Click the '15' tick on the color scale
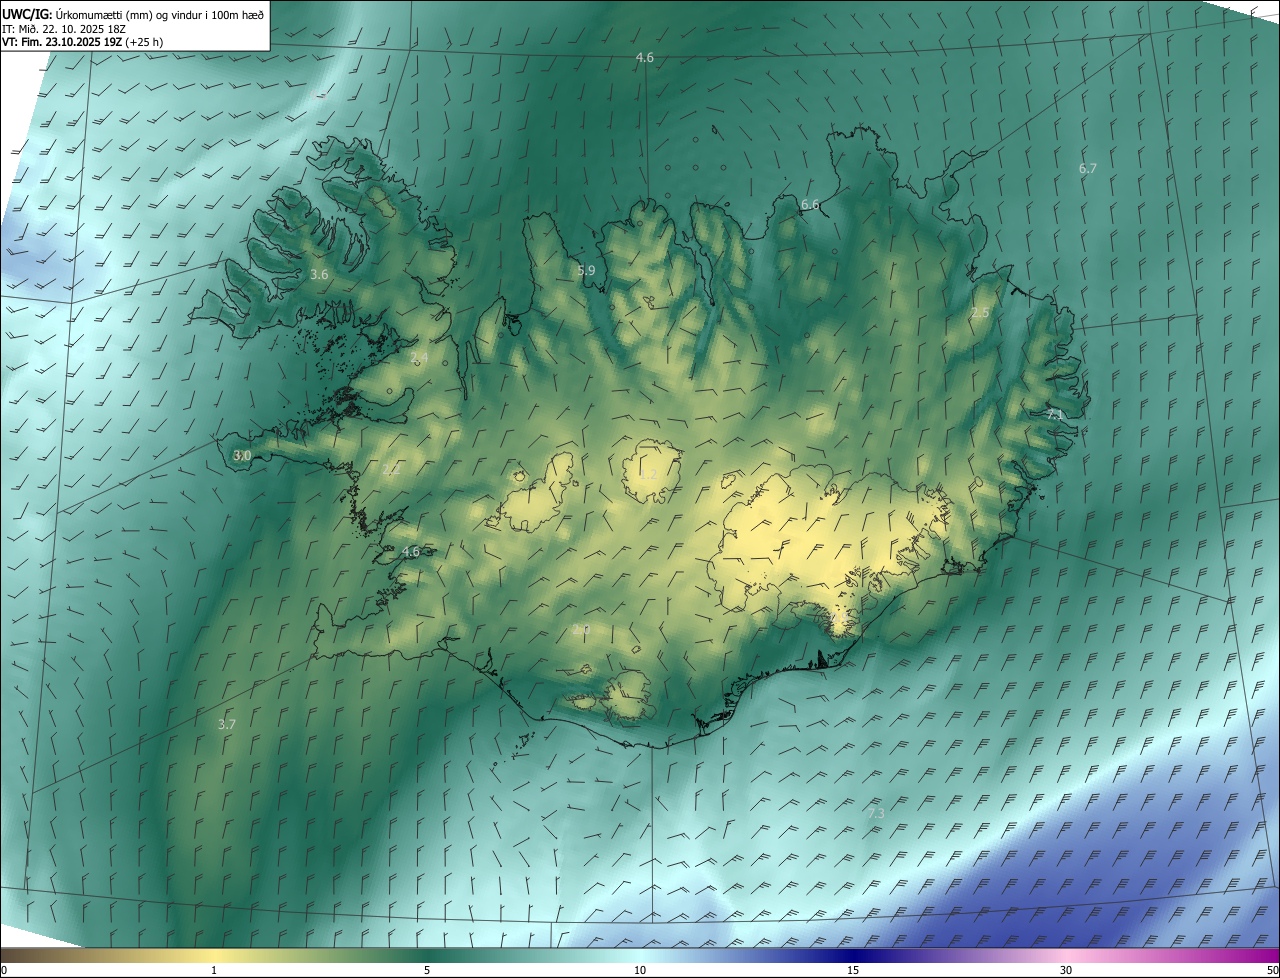 [853, 970]
